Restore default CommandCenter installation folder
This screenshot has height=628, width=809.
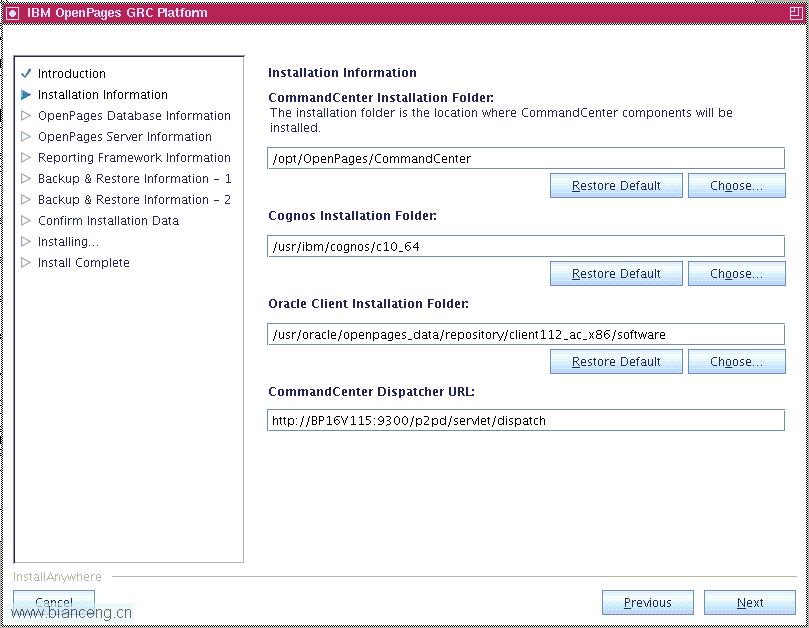(x=616, y=186)
